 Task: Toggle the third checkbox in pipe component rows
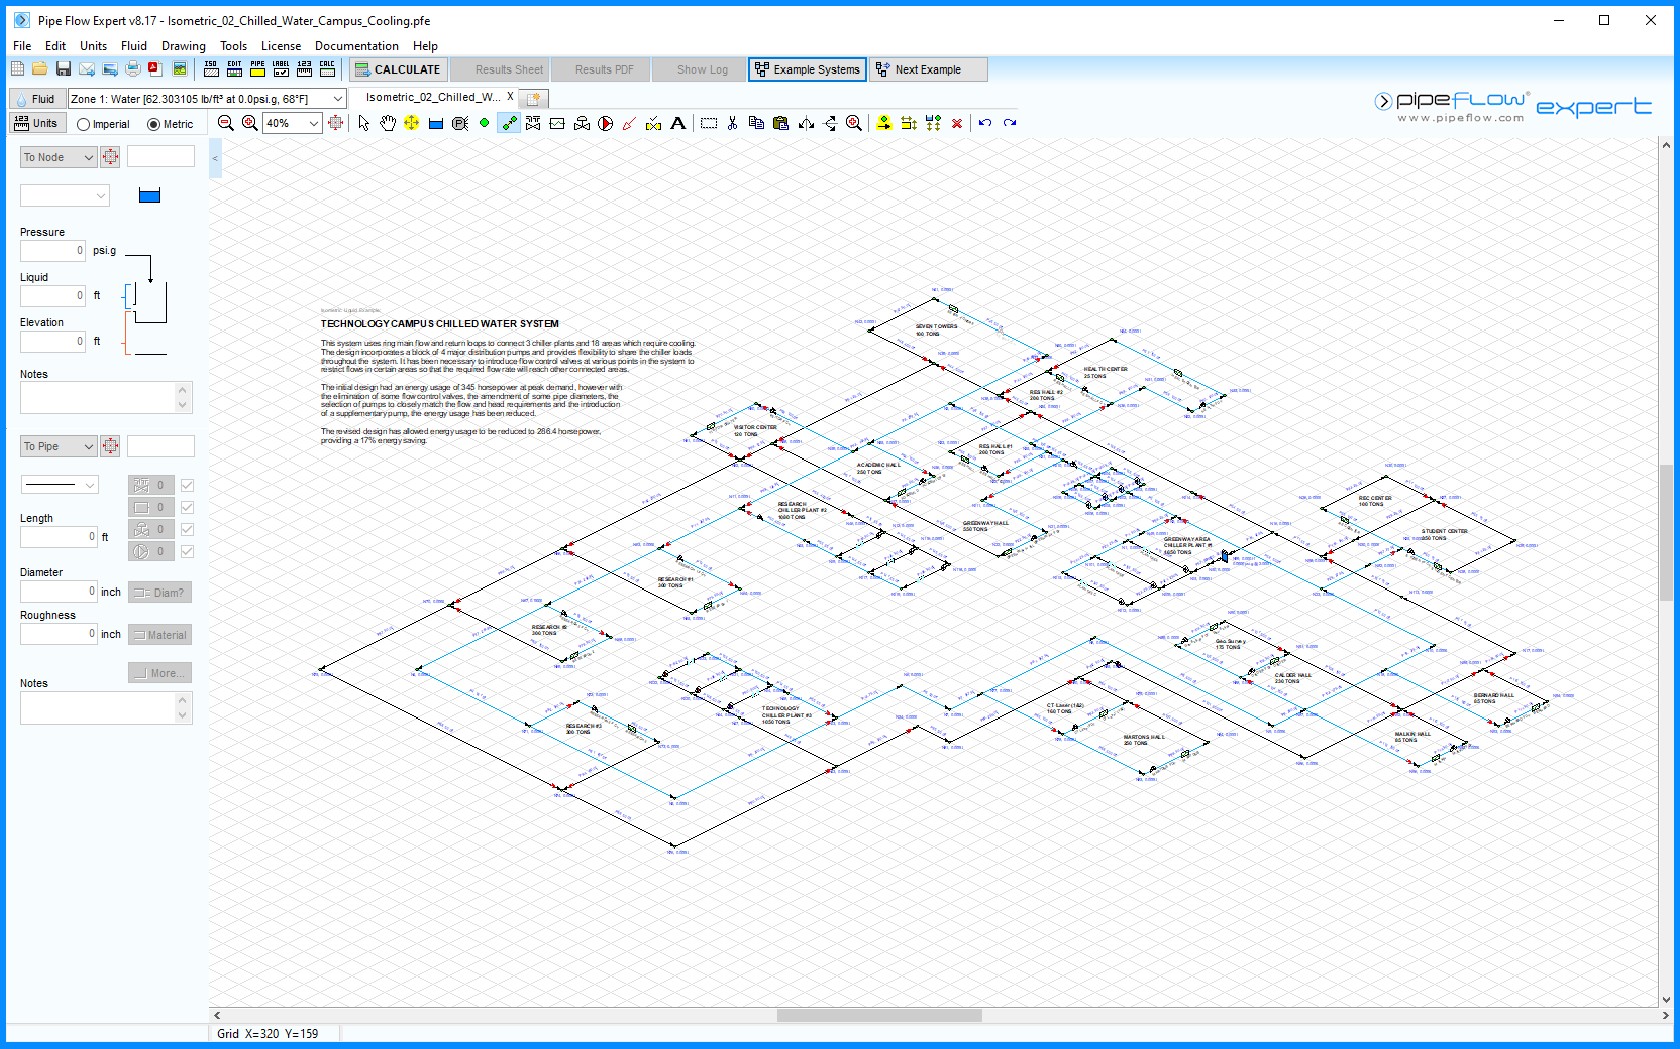click(x=187, y=529)
